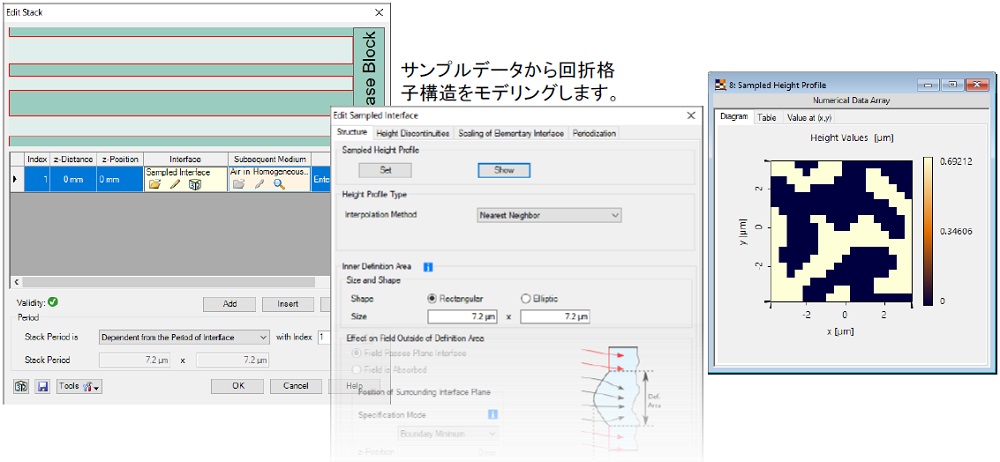Viewport: 1000px width, 462px height.
Task: Click the edit pencil icon under Sampled Interface
Action: (174, 184)
